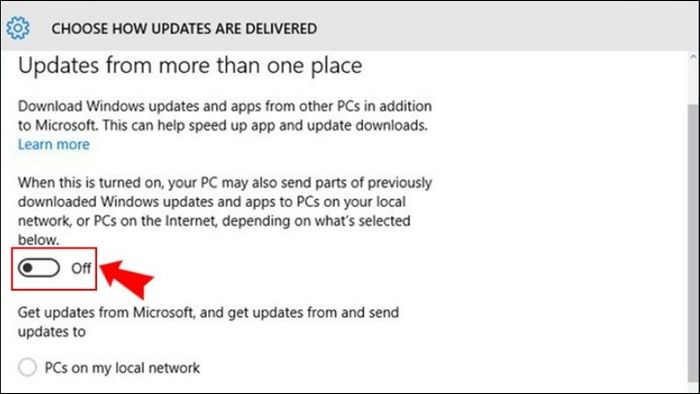Click the Settings gear icon
This screenshot has width=700, height=394.
(18, 28)
